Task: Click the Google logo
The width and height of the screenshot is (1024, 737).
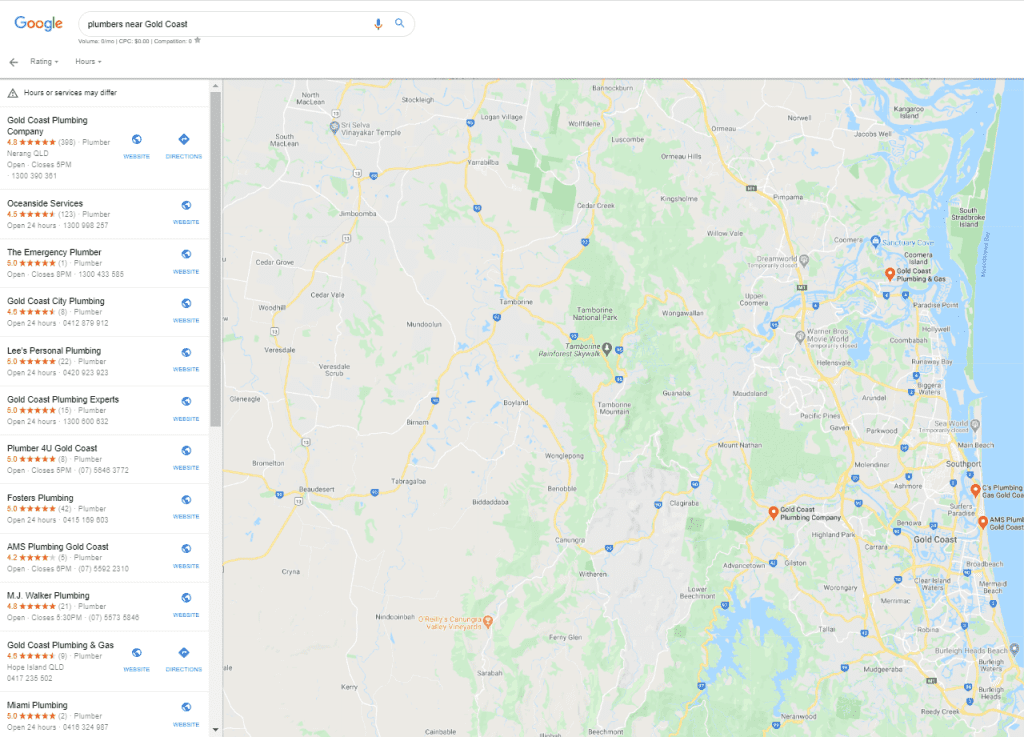Action: pos(39,23)
